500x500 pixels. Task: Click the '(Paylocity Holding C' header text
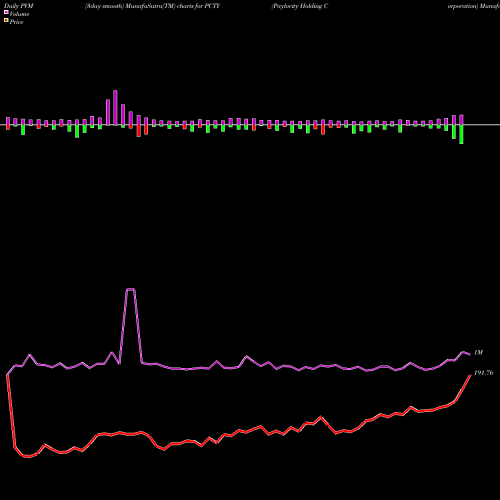[300, 6]
